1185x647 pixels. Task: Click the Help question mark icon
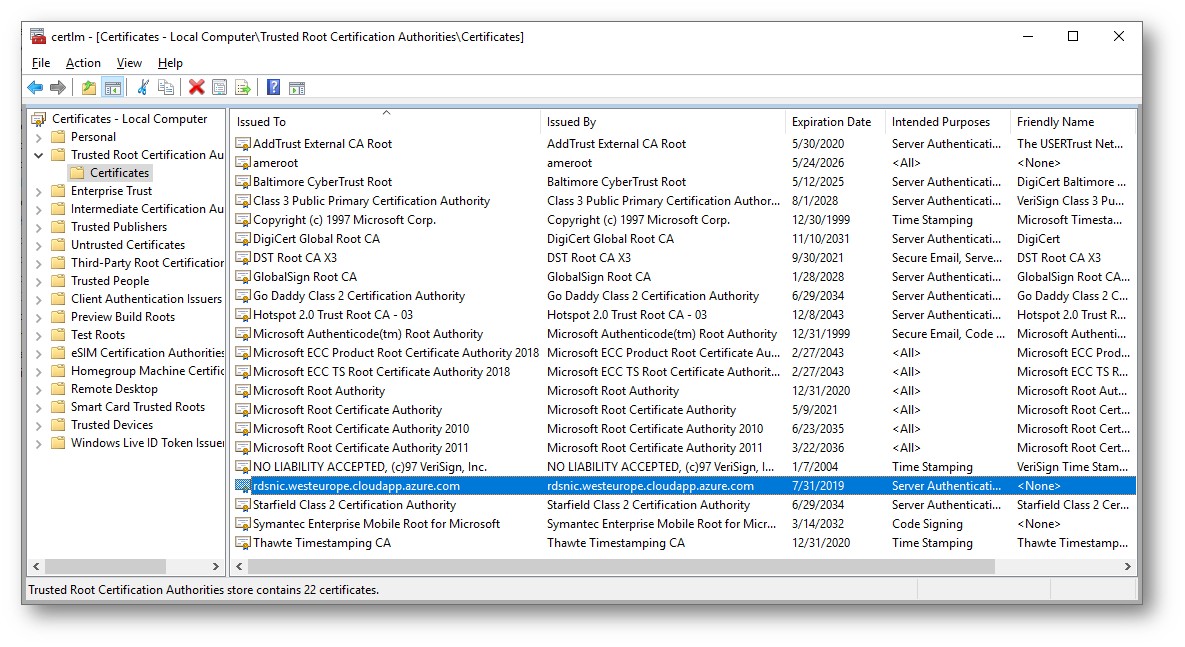(274, 88)
